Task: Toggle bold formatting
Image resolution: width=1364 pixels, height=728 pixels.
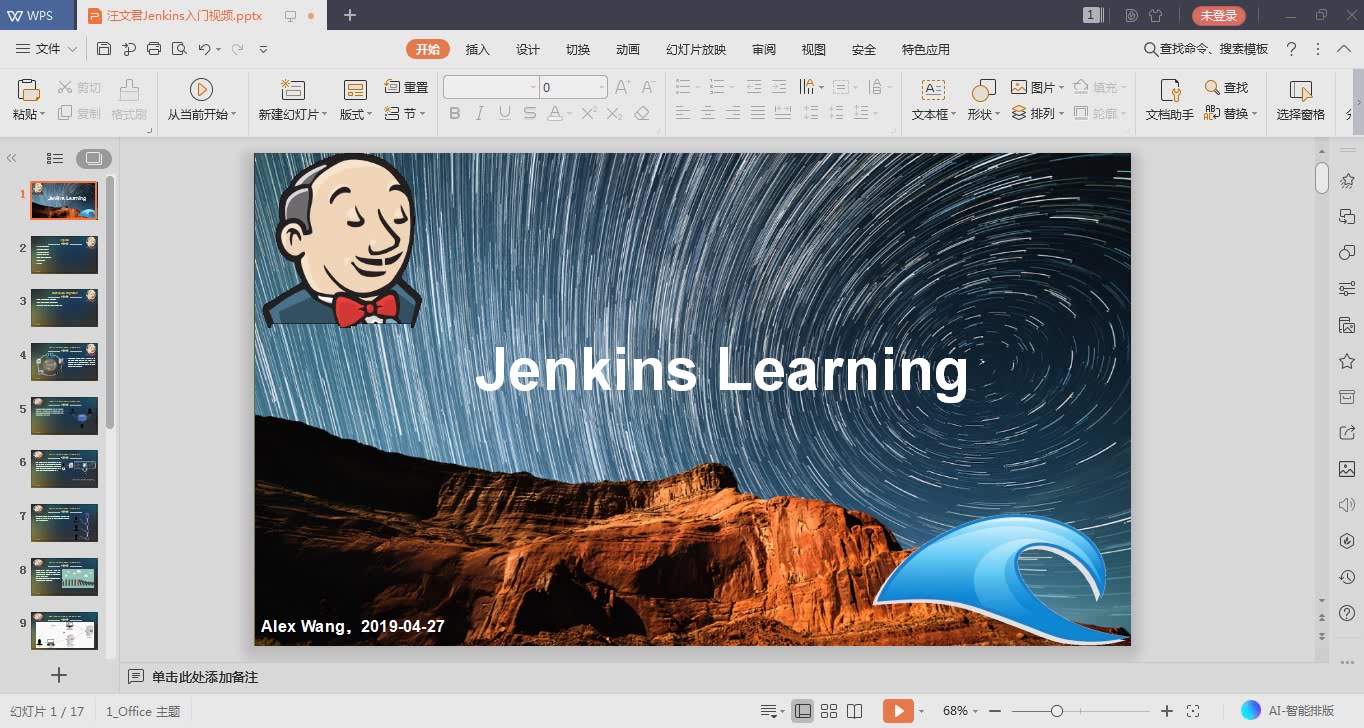Action: 454,113
